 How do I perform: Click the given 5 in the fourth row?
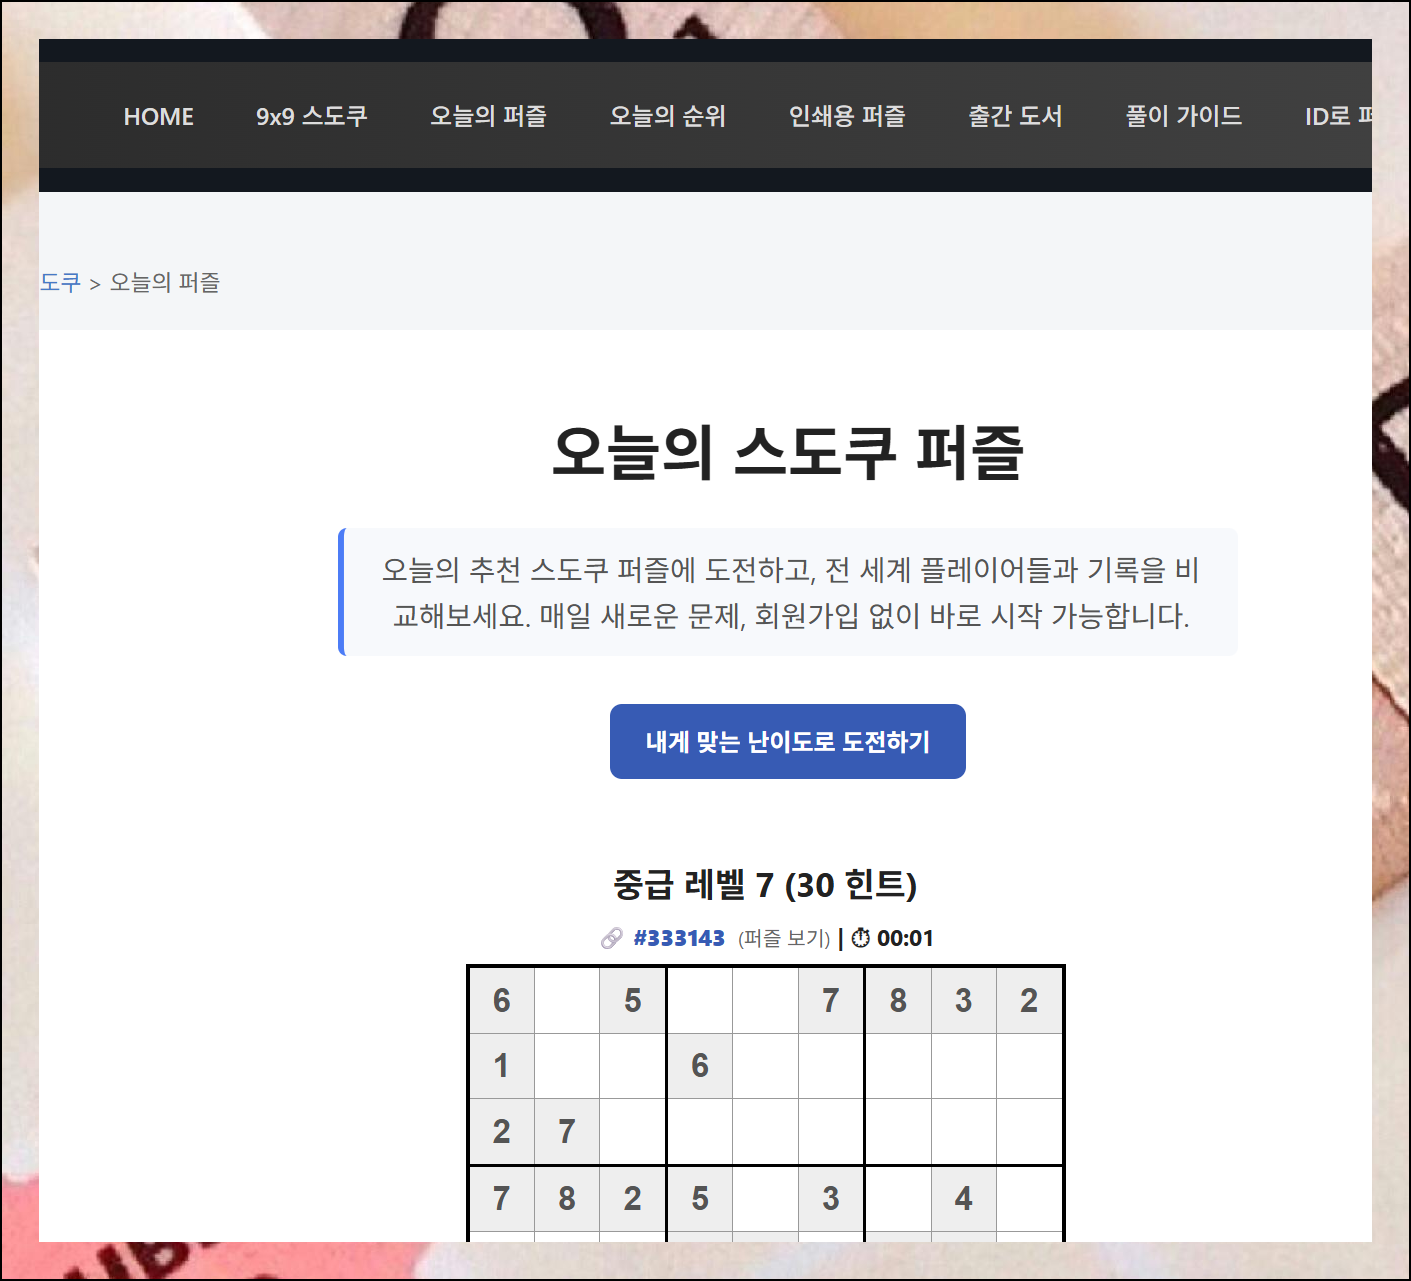tap(700, 1199)
